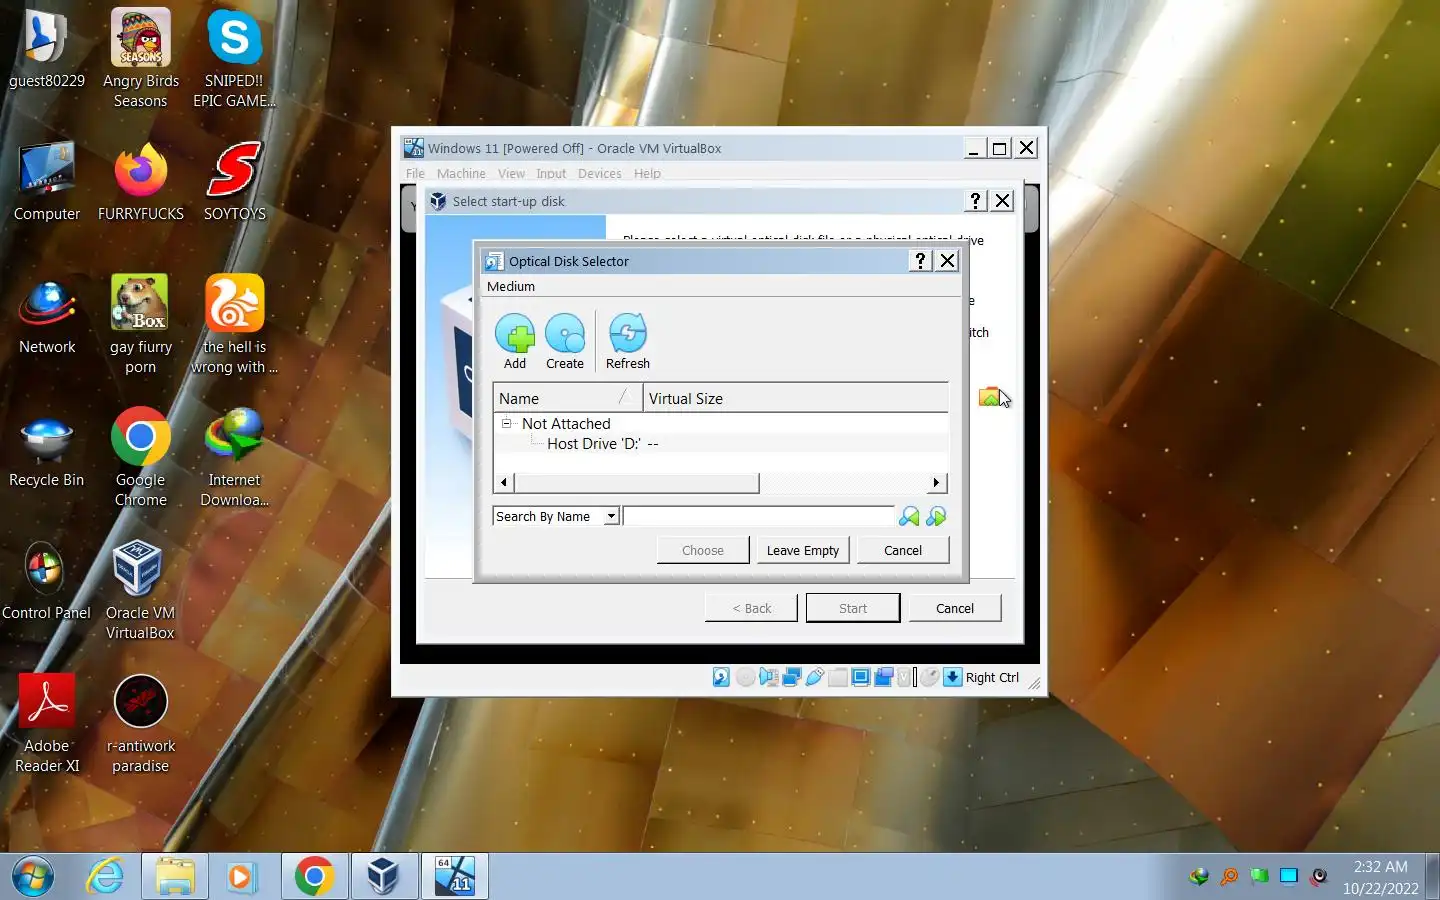
Task: Open the Search By Name dropdown
Action: [x=611, y=516]
